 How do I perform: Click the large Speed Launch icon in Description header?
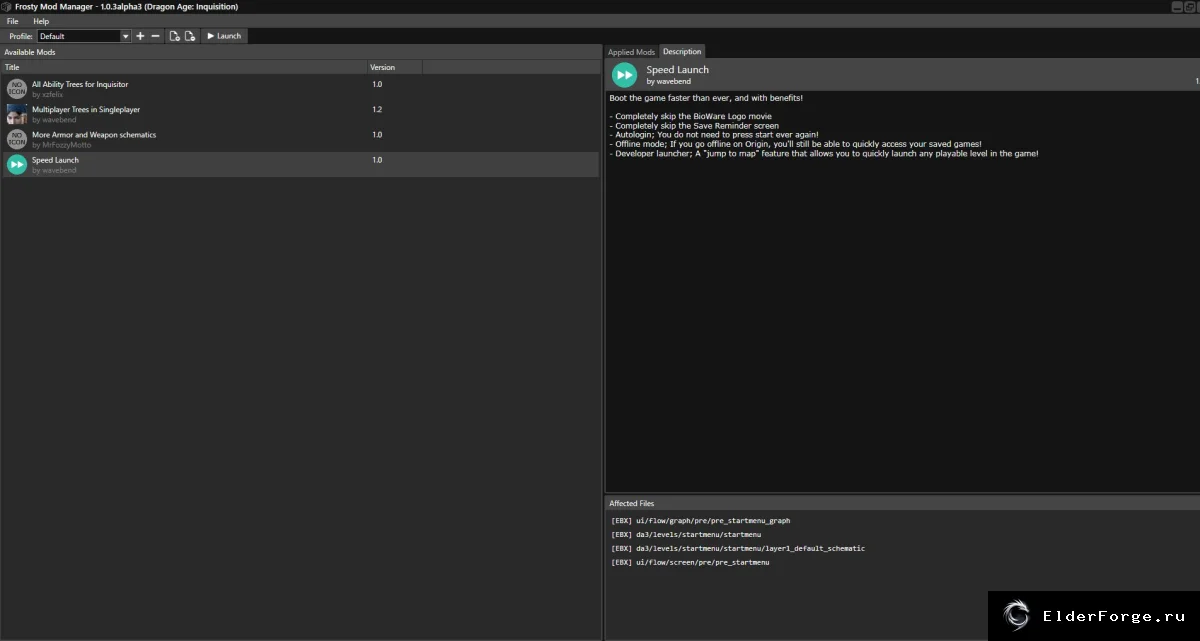pyautogui.click(x=625, y=74)
